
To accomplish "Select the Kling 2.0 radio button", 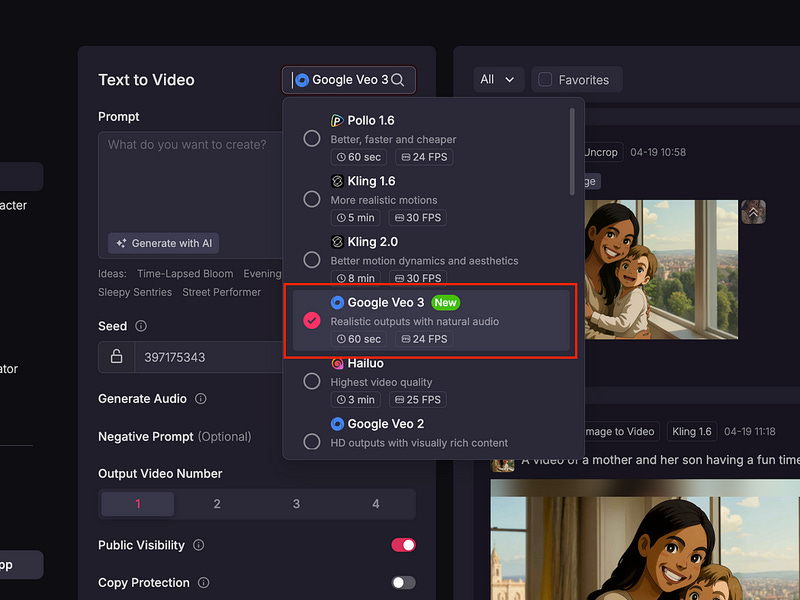I will (312, 260).
